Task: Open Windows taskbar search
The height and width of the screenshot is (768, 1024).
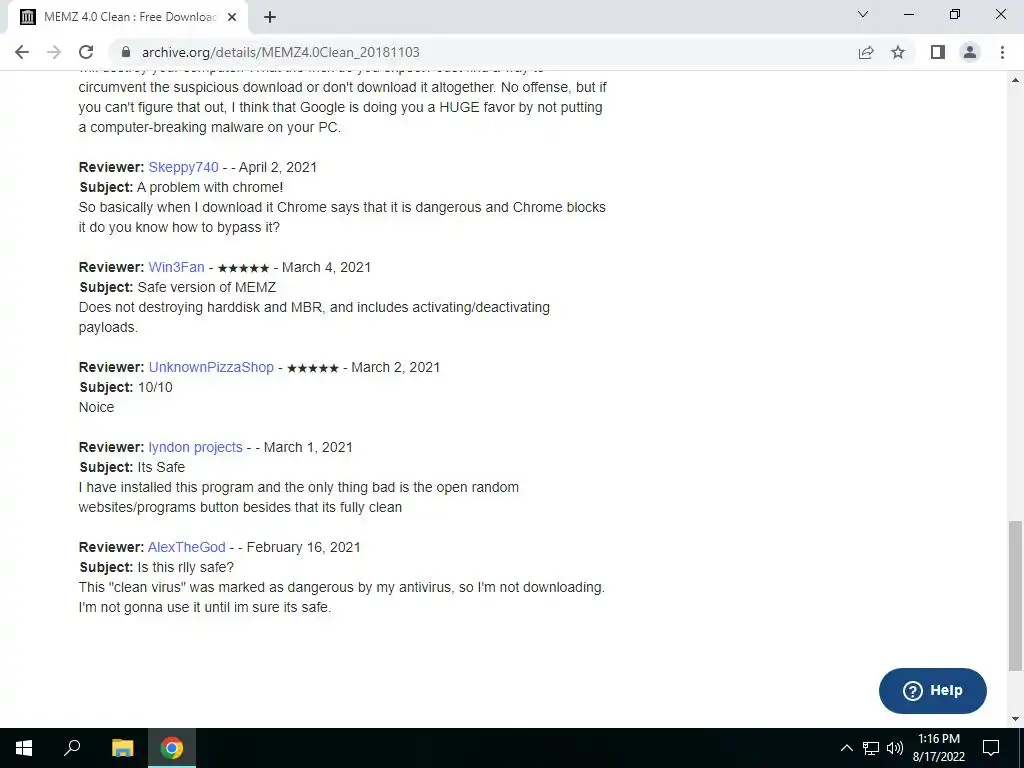Action: pyautogui.click(x=72, y=748)
